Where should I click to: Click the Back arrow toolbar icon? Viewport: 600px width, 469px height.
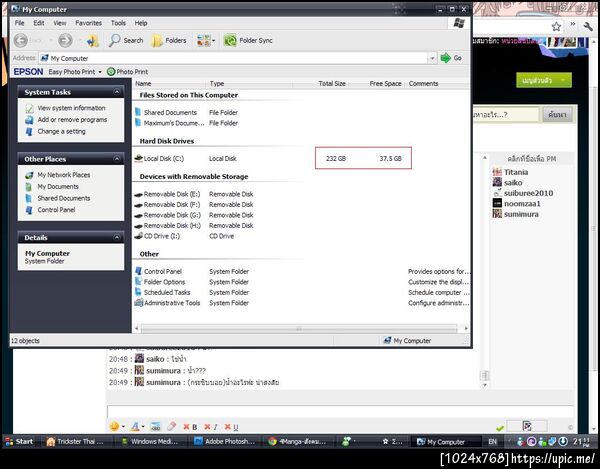(x=21, y=40)
